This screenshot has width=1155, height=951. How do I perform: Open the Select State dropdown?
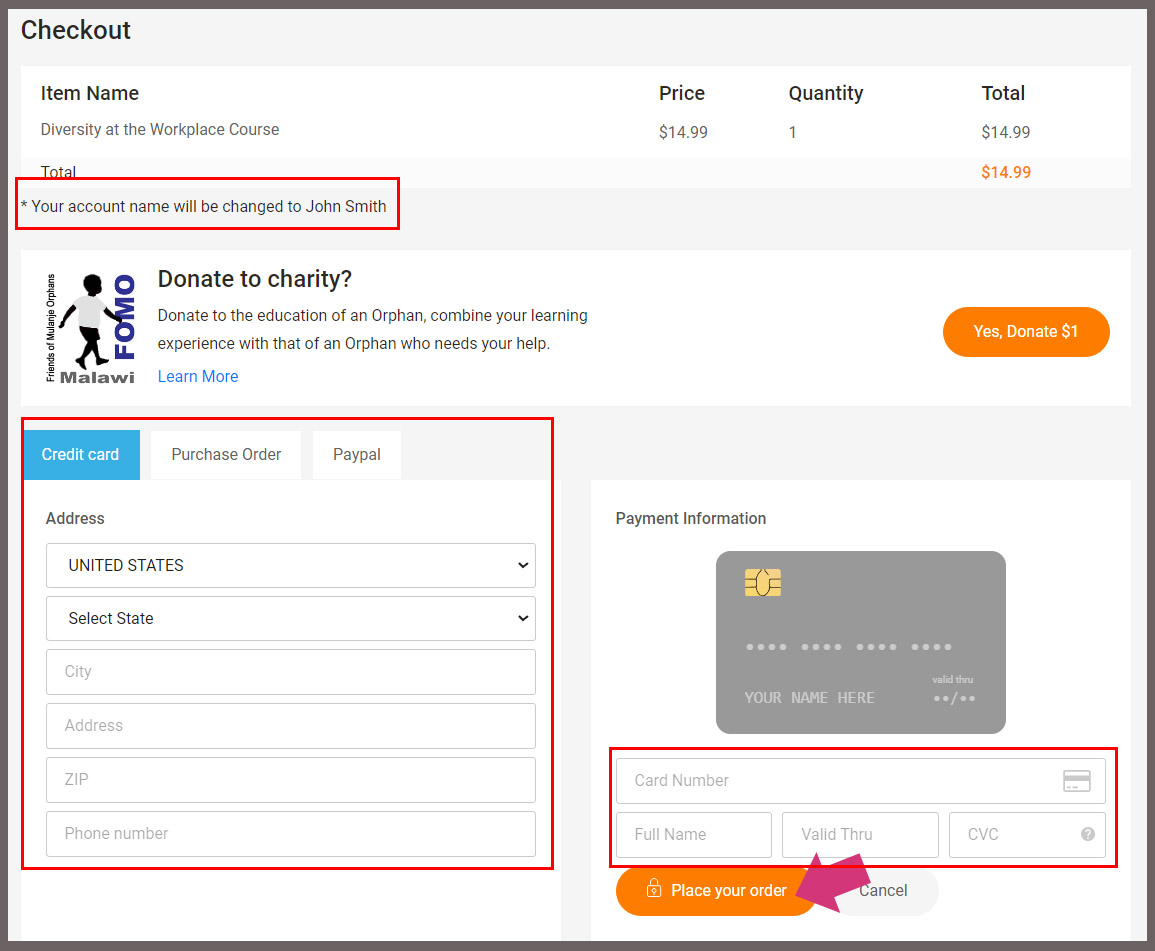(x=290, y=619)
